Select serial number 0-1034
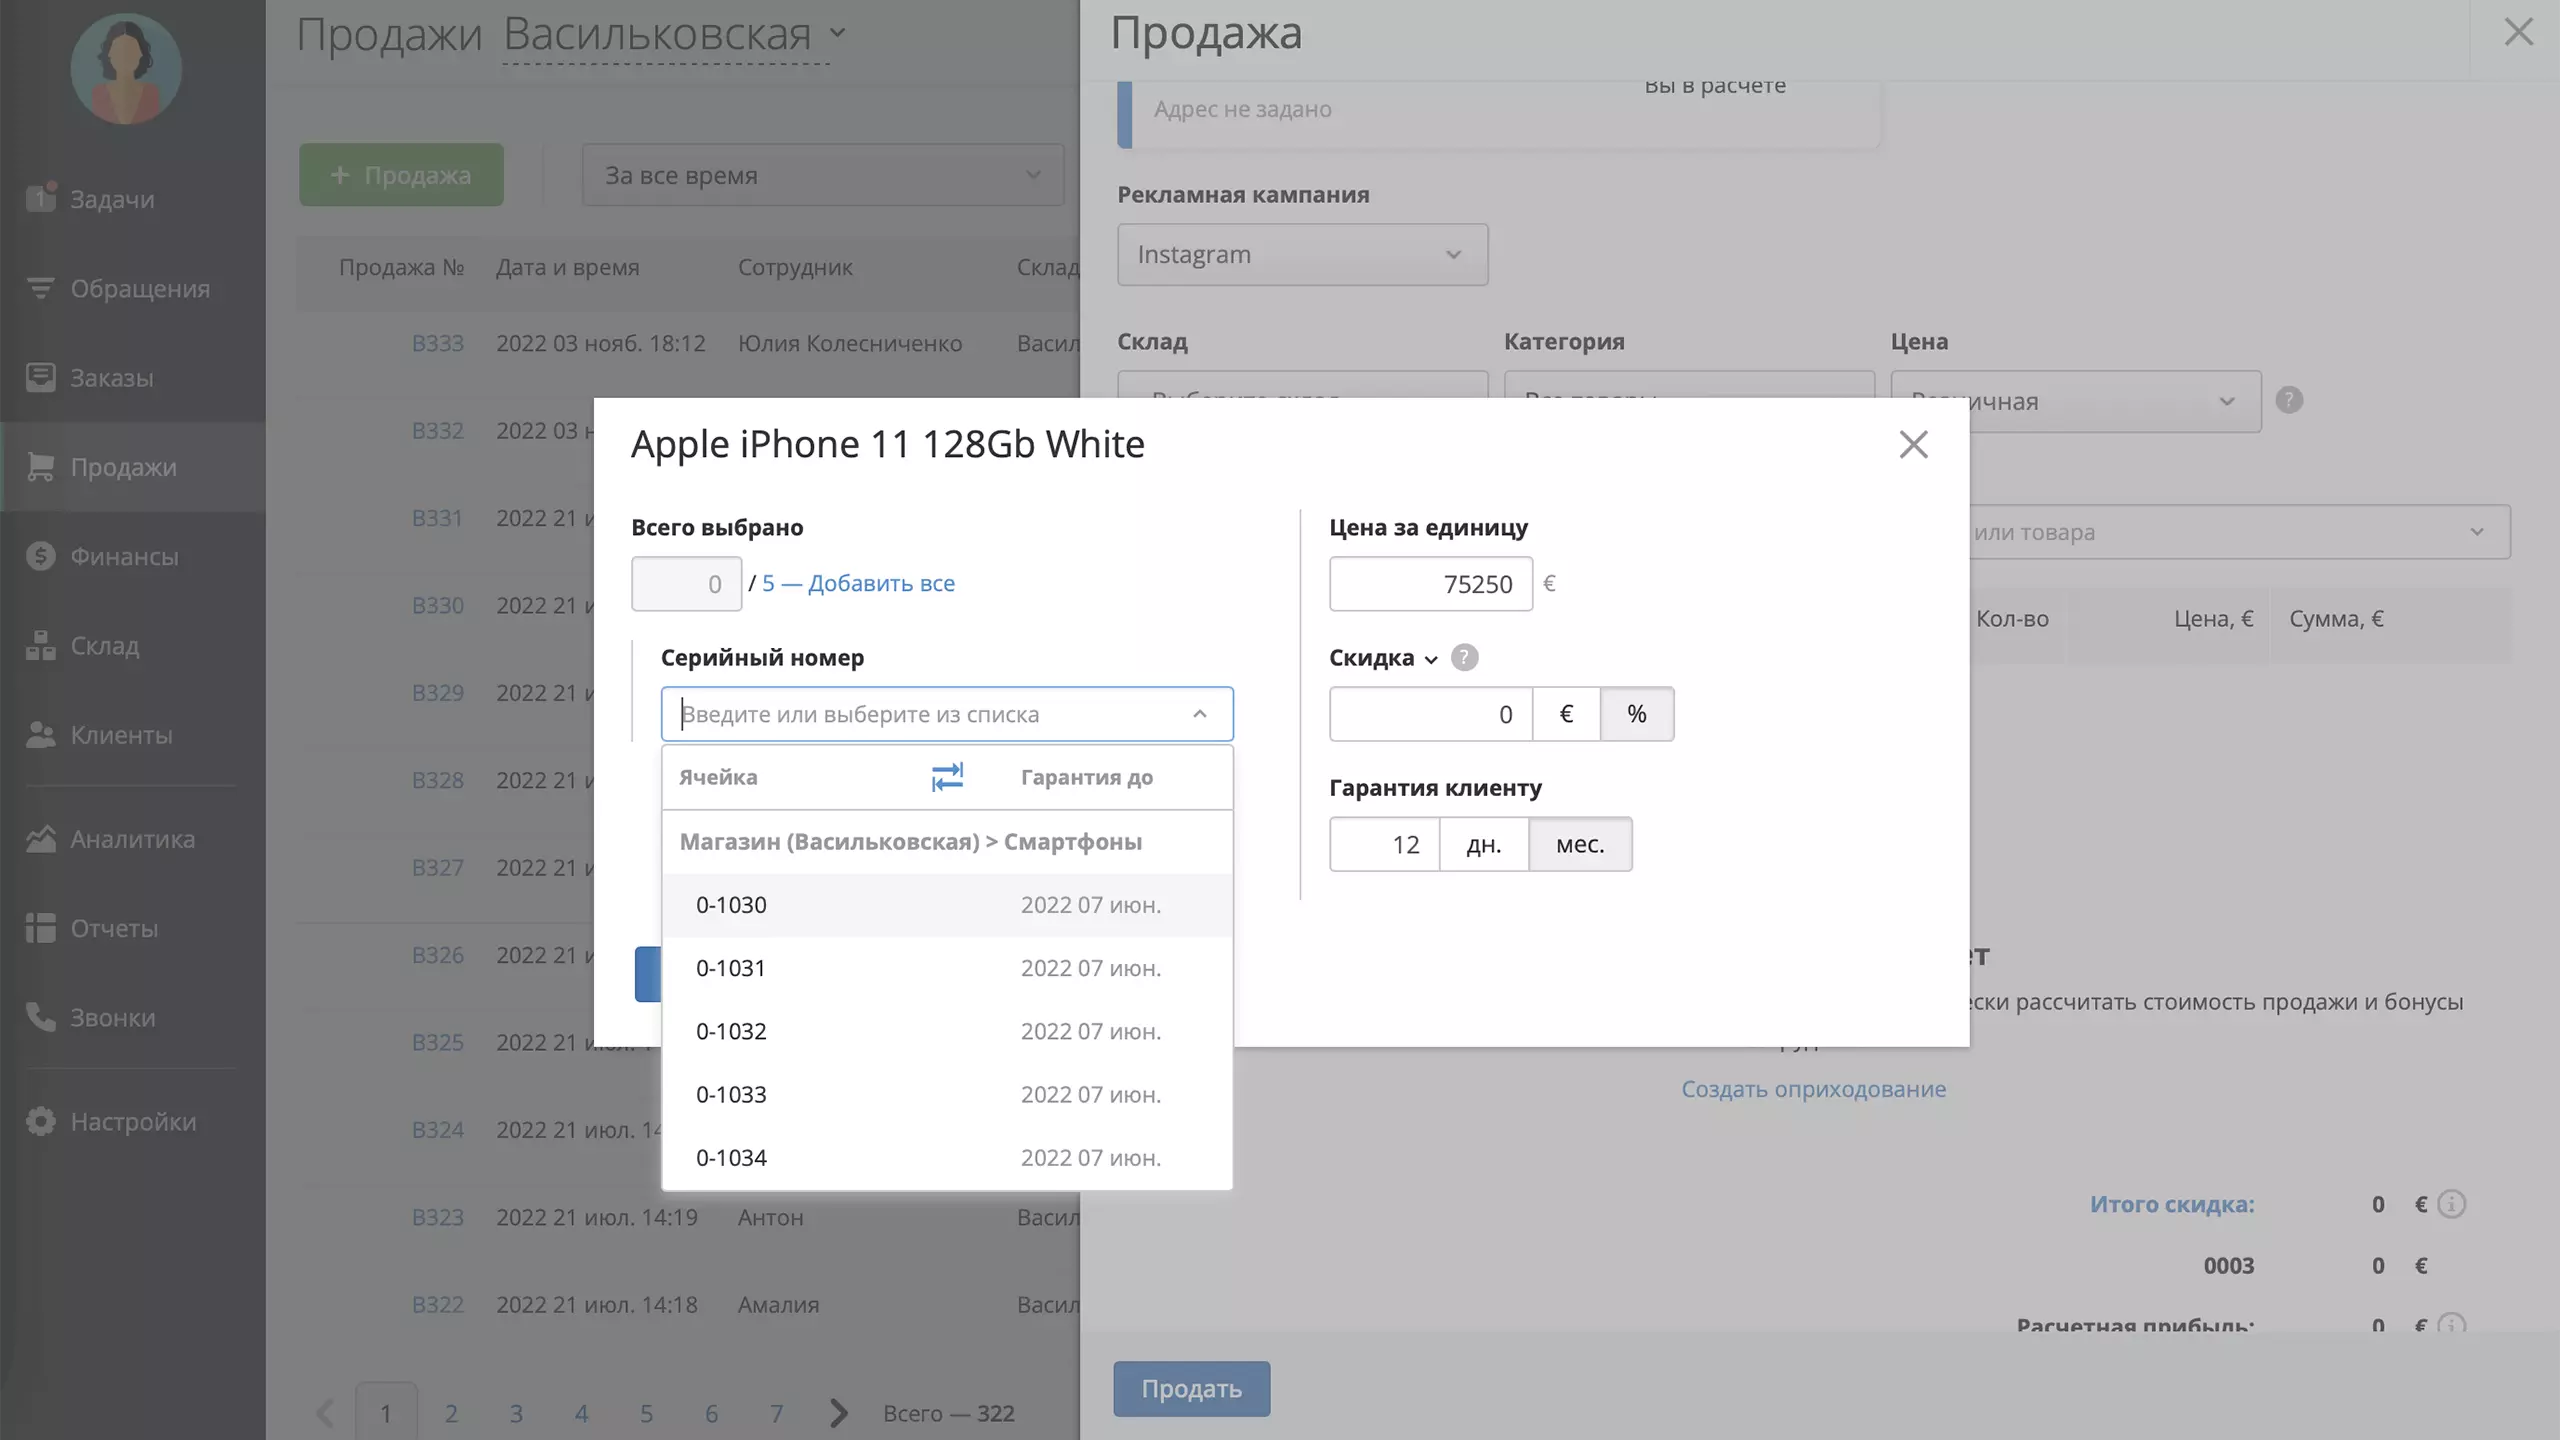2560x1440 pixels. click(947, 1157)
